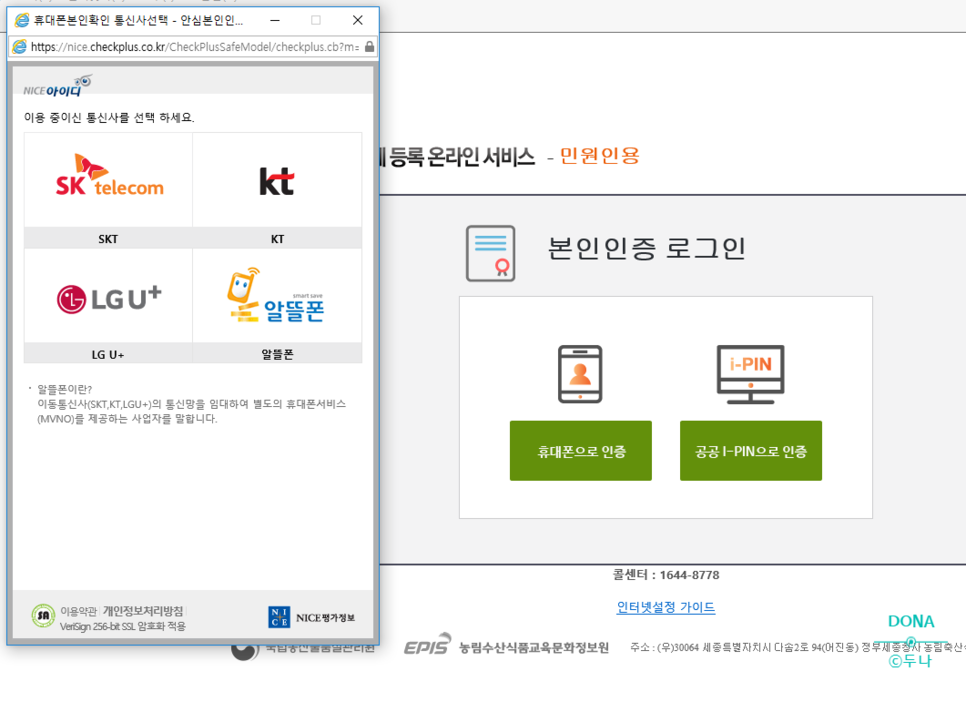Click the smartphone user icon
Viewport: 966px width, 702px height.
(x=580, y=374)
